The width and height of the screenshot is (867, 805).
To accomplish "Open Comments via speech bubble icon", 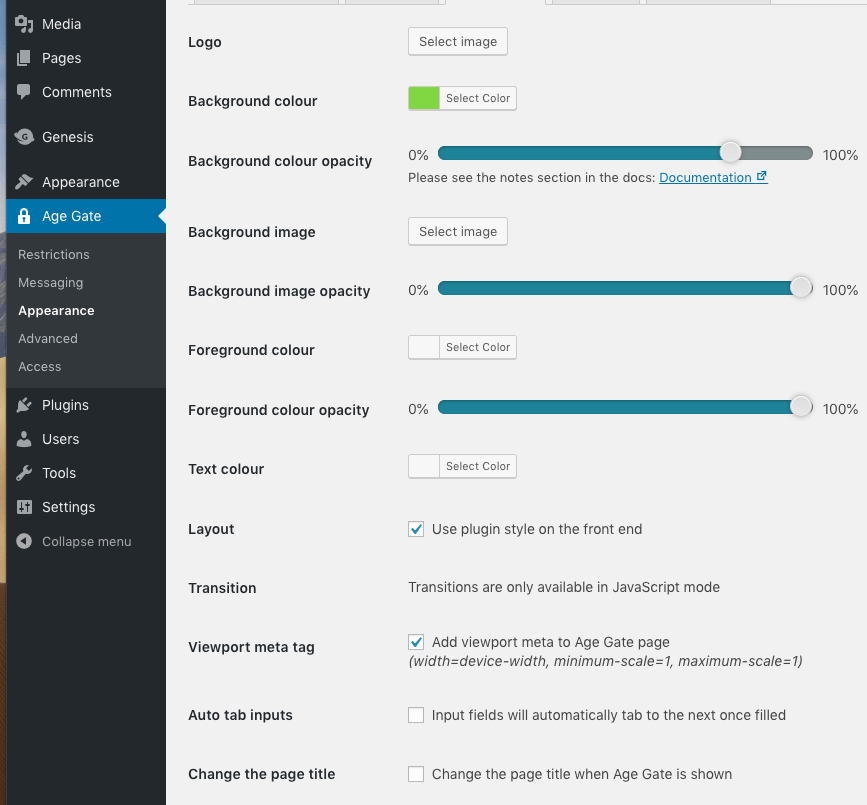I will [x=25, y=92].
